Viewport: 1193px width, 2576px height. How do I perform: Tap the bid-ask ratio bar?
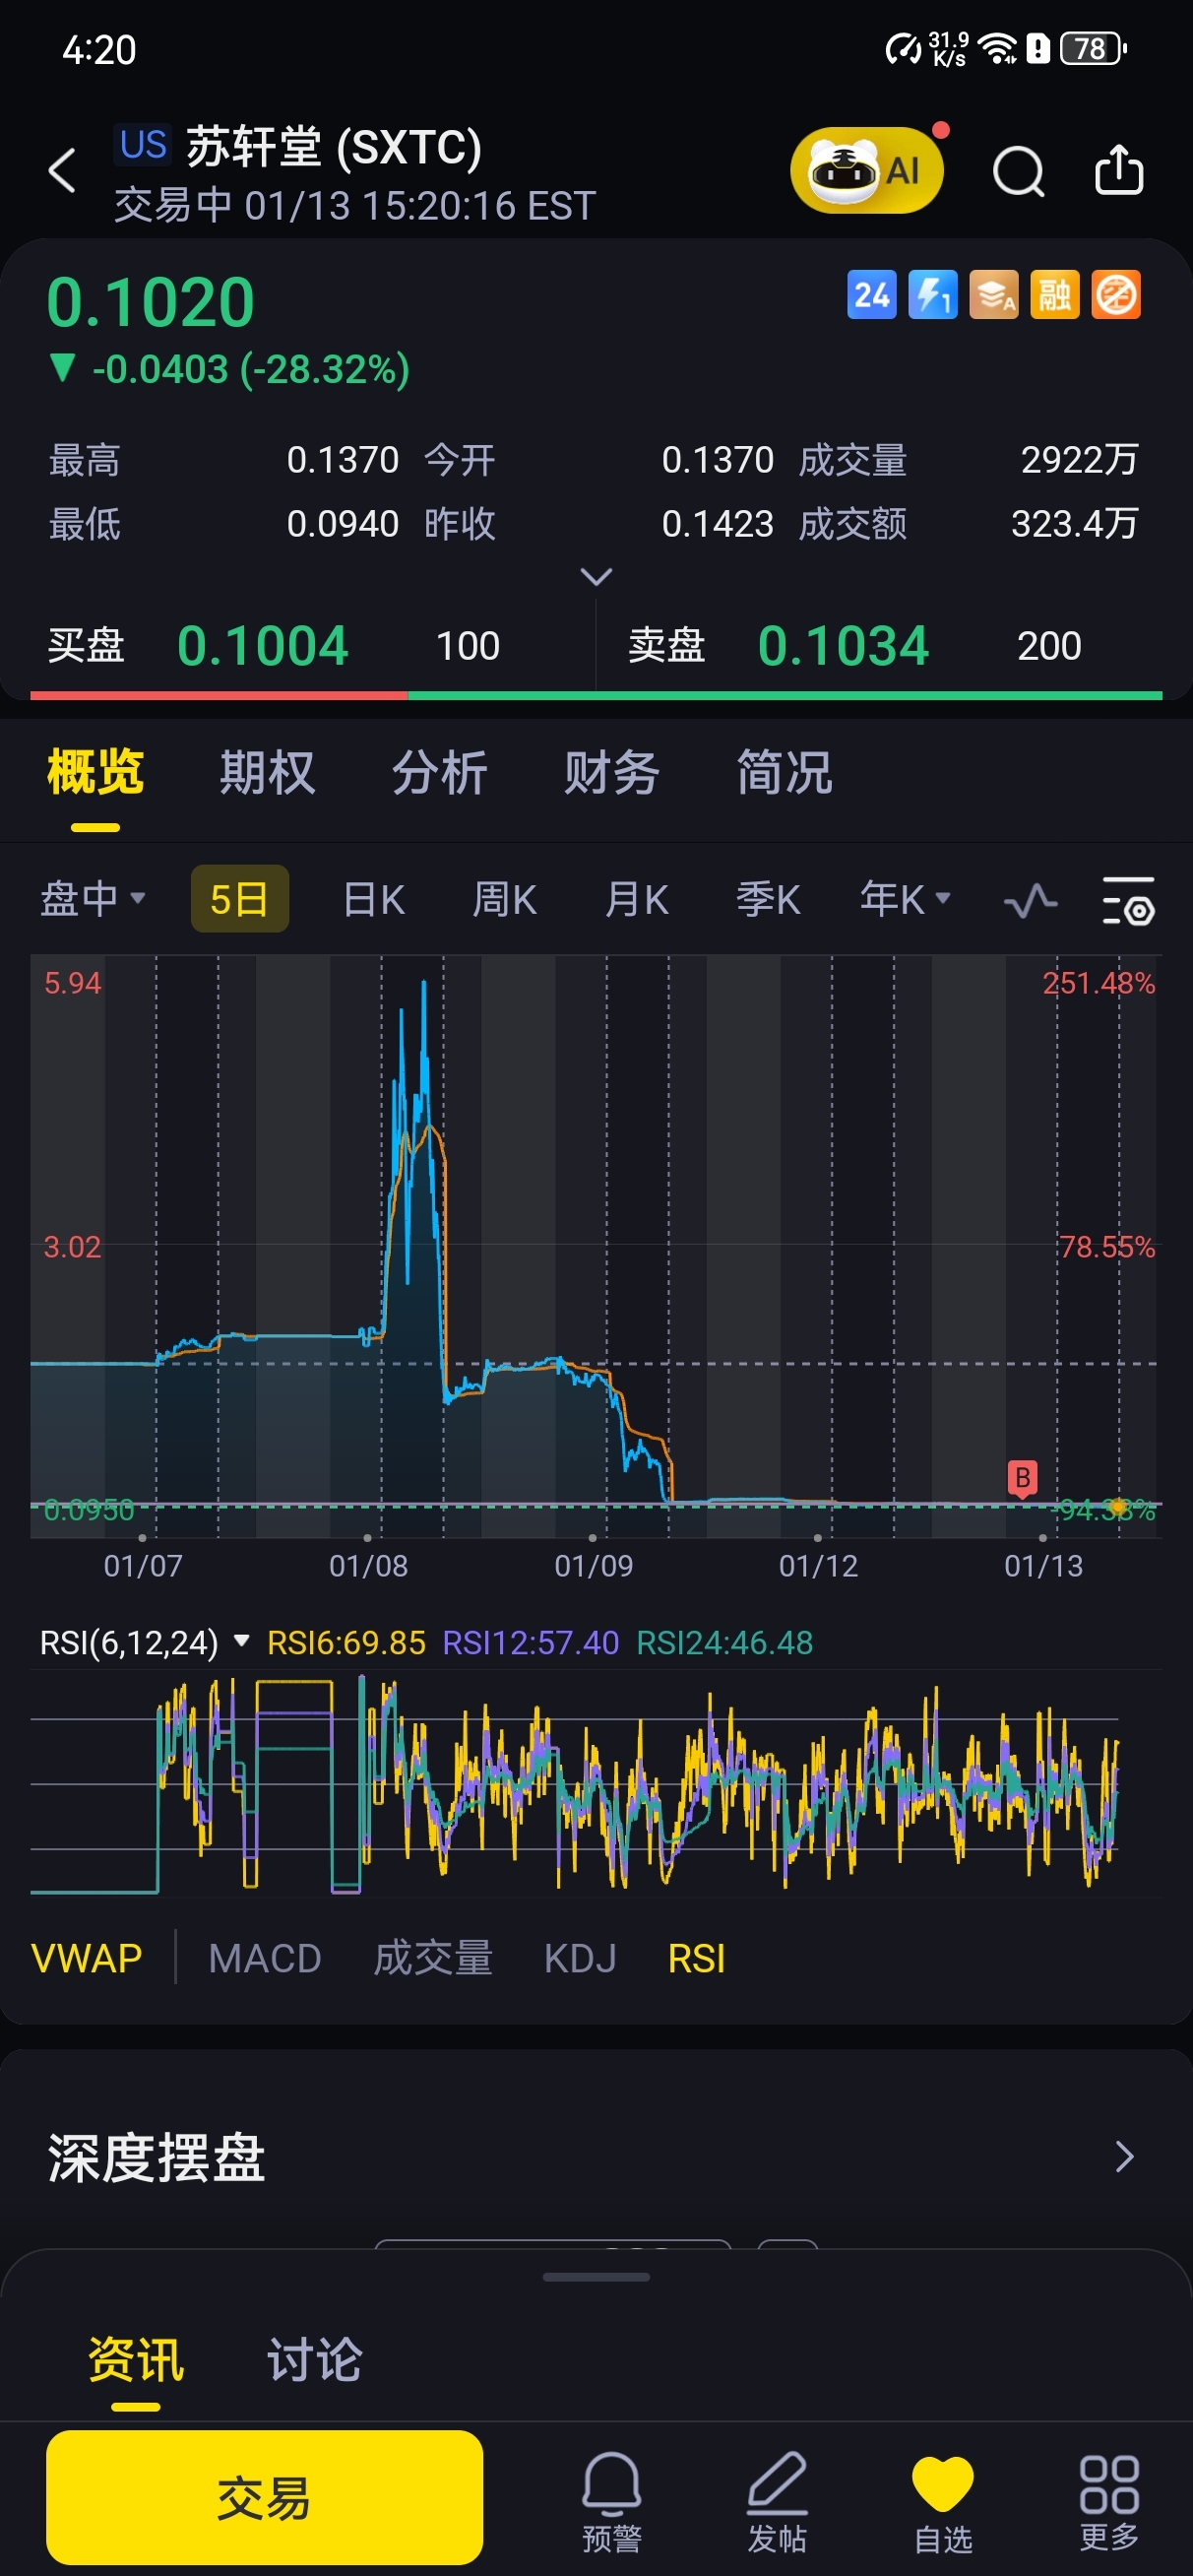(596, 695)
